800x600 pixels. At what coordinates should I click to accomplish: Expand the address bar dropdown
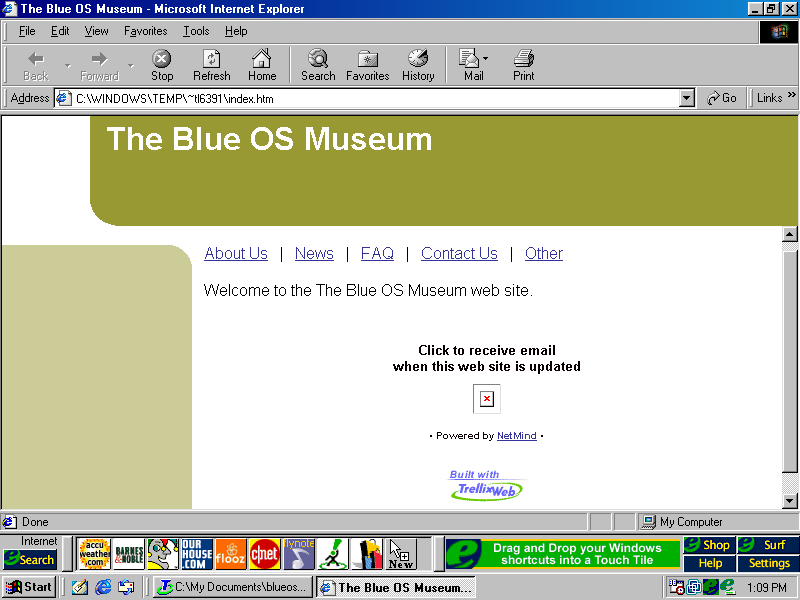pos(686,98)
